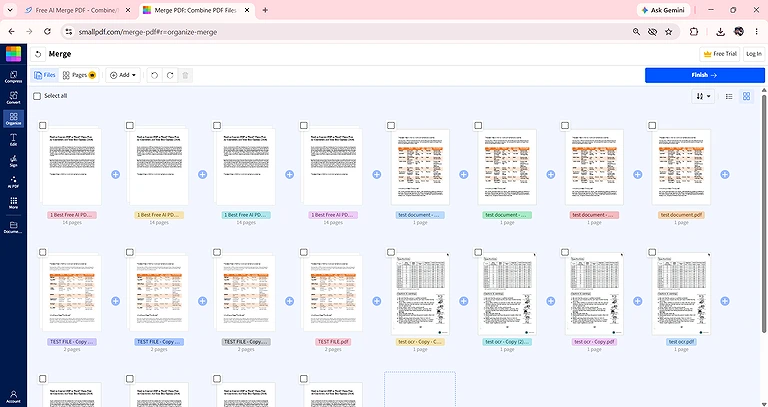The image size is (768, 407).
Task: Click the purple test ocr - Copy.pdf label
Action: tap(594, 342)
